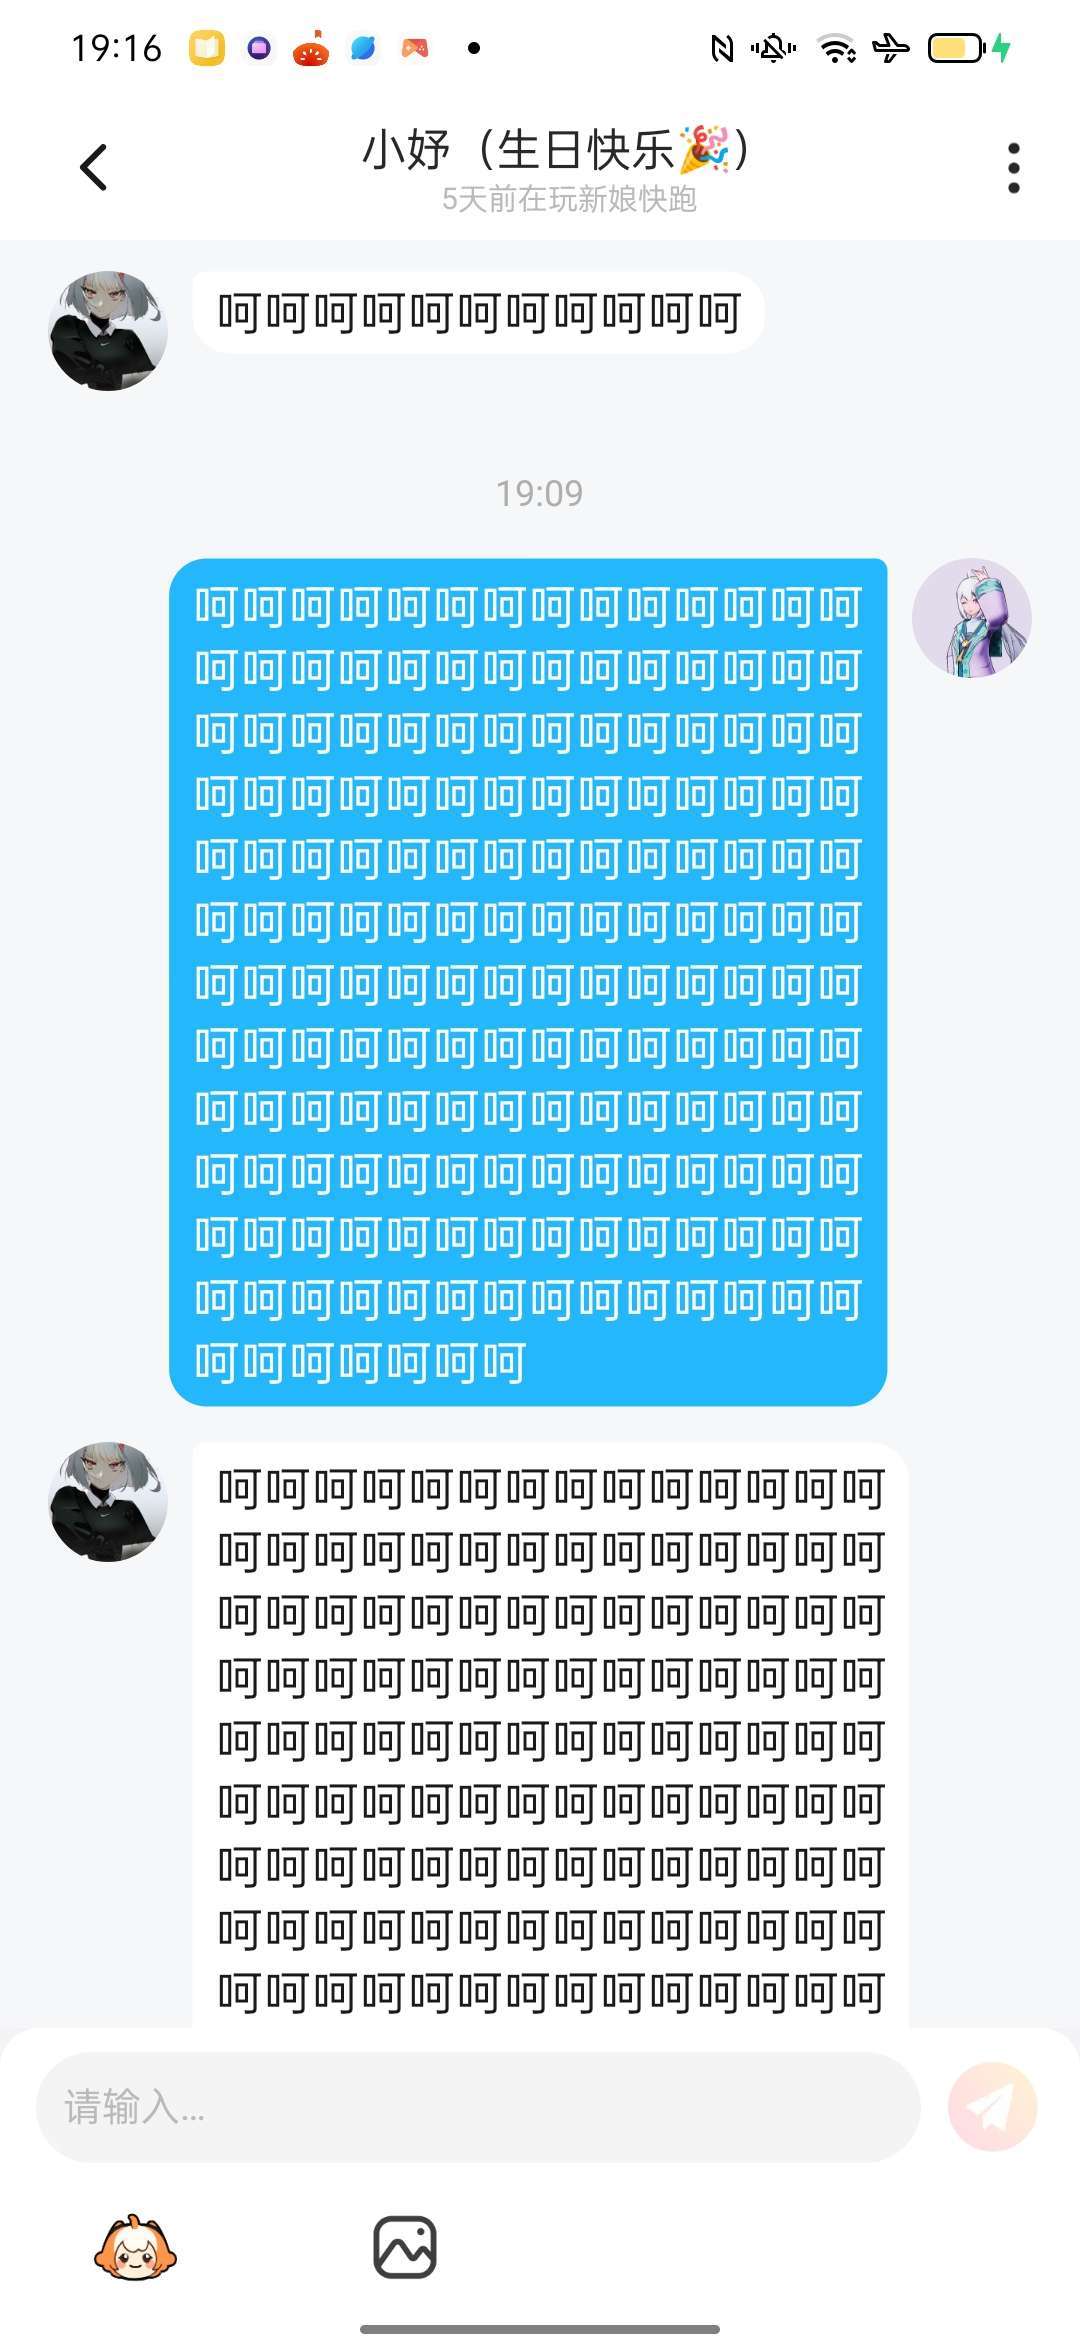Viewport: 1080px width, 2340px height.
Task: Tap the bottom home gesture bar
Action: [x=540, y=2329]
